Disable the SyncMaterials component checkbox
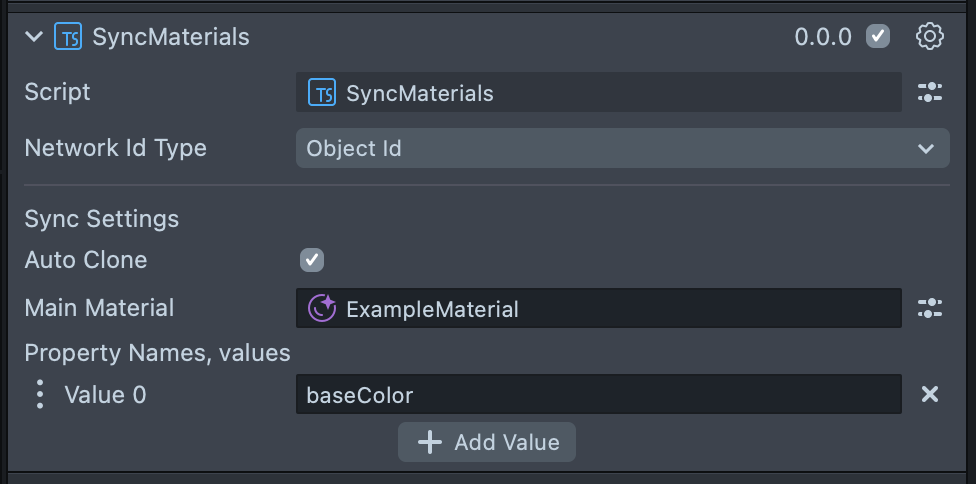The height and width of the screenshot is (484, 976). pos(878,37)
